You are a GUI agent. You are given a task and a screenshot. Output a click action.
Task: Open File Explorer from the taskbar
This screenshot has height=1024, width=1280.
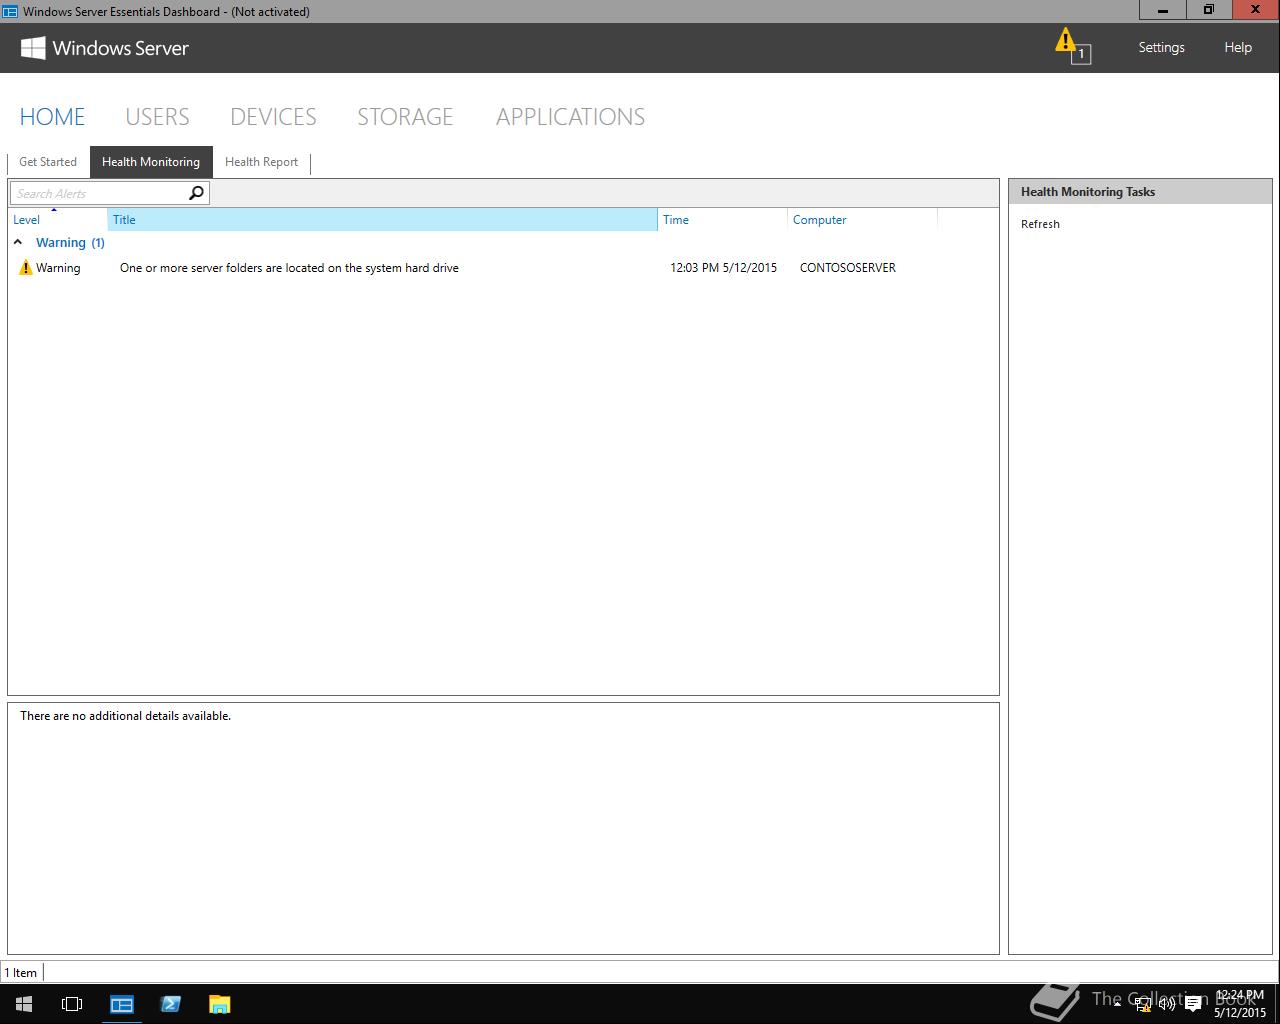pos(219,1004)
